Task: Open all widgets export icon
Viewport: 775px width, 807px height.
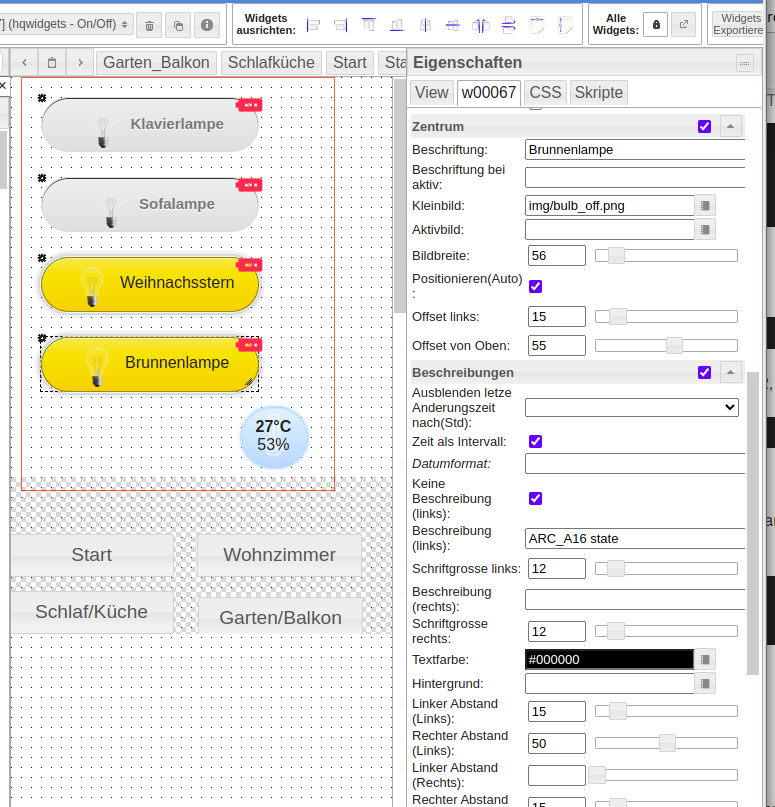Action: coord(683,25)
